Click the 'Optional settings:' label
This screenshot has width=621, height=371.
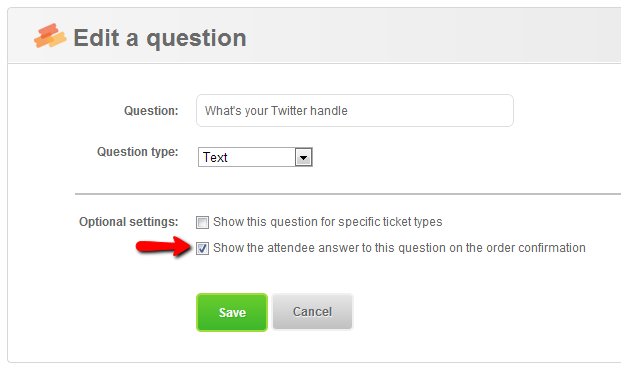tap(129, 222)
